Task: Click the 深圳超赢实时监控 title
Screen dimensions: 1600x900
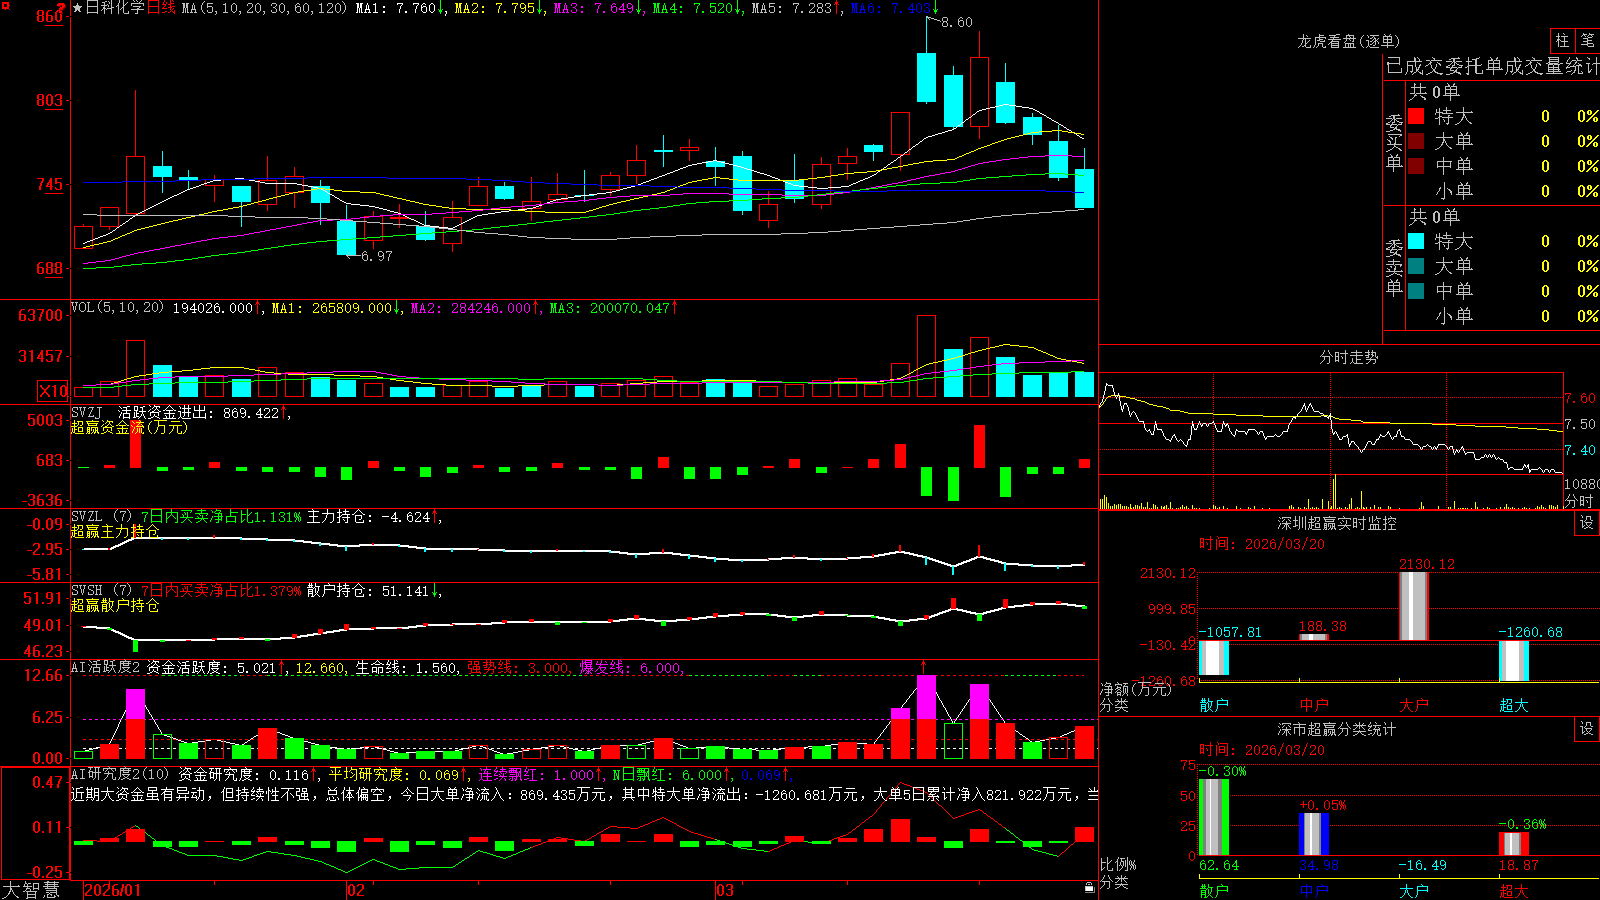Action: (x=1336, y=523)
